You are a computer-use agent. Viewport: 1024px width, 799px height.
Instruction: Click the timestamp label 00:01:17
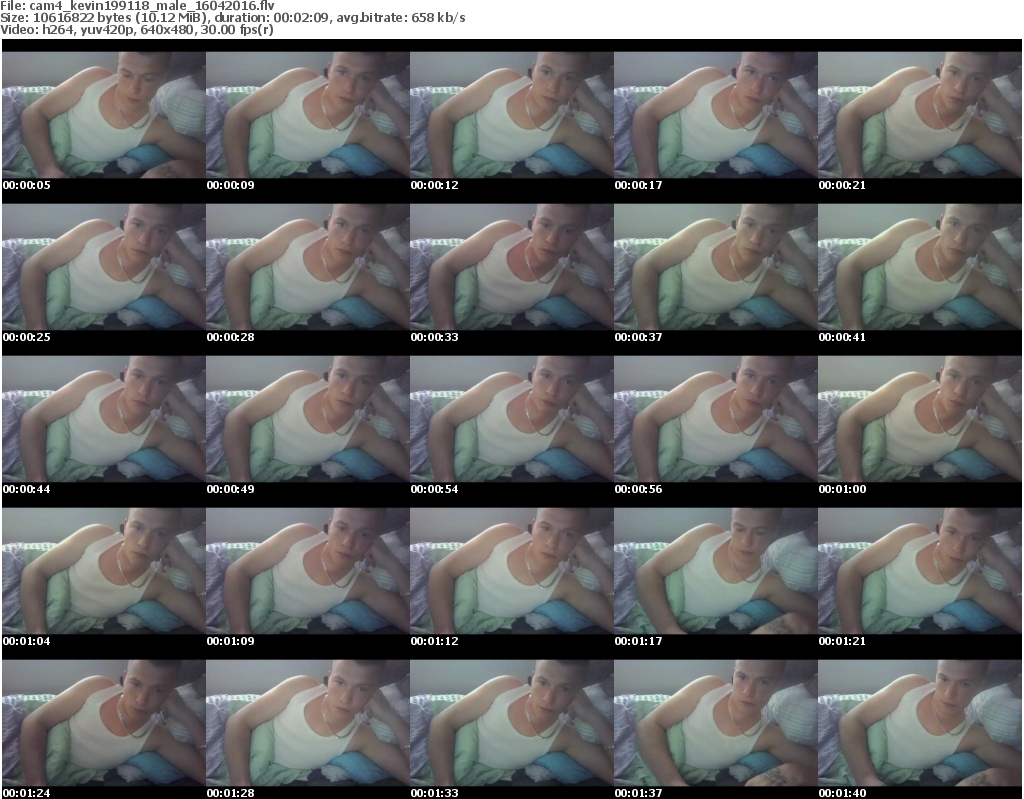(638, 642)
